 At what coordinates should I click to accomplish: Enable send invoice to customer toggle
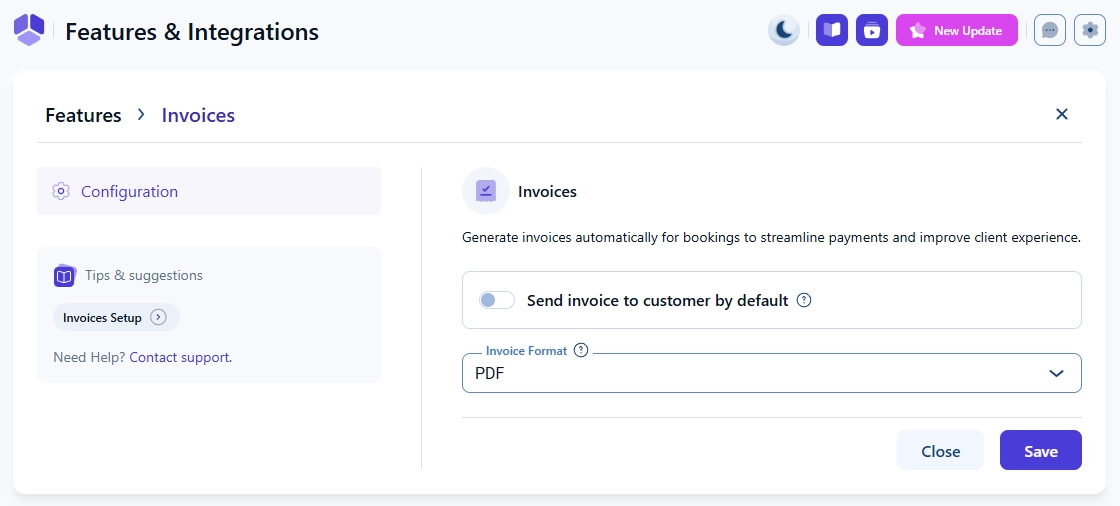click(497, 300)
